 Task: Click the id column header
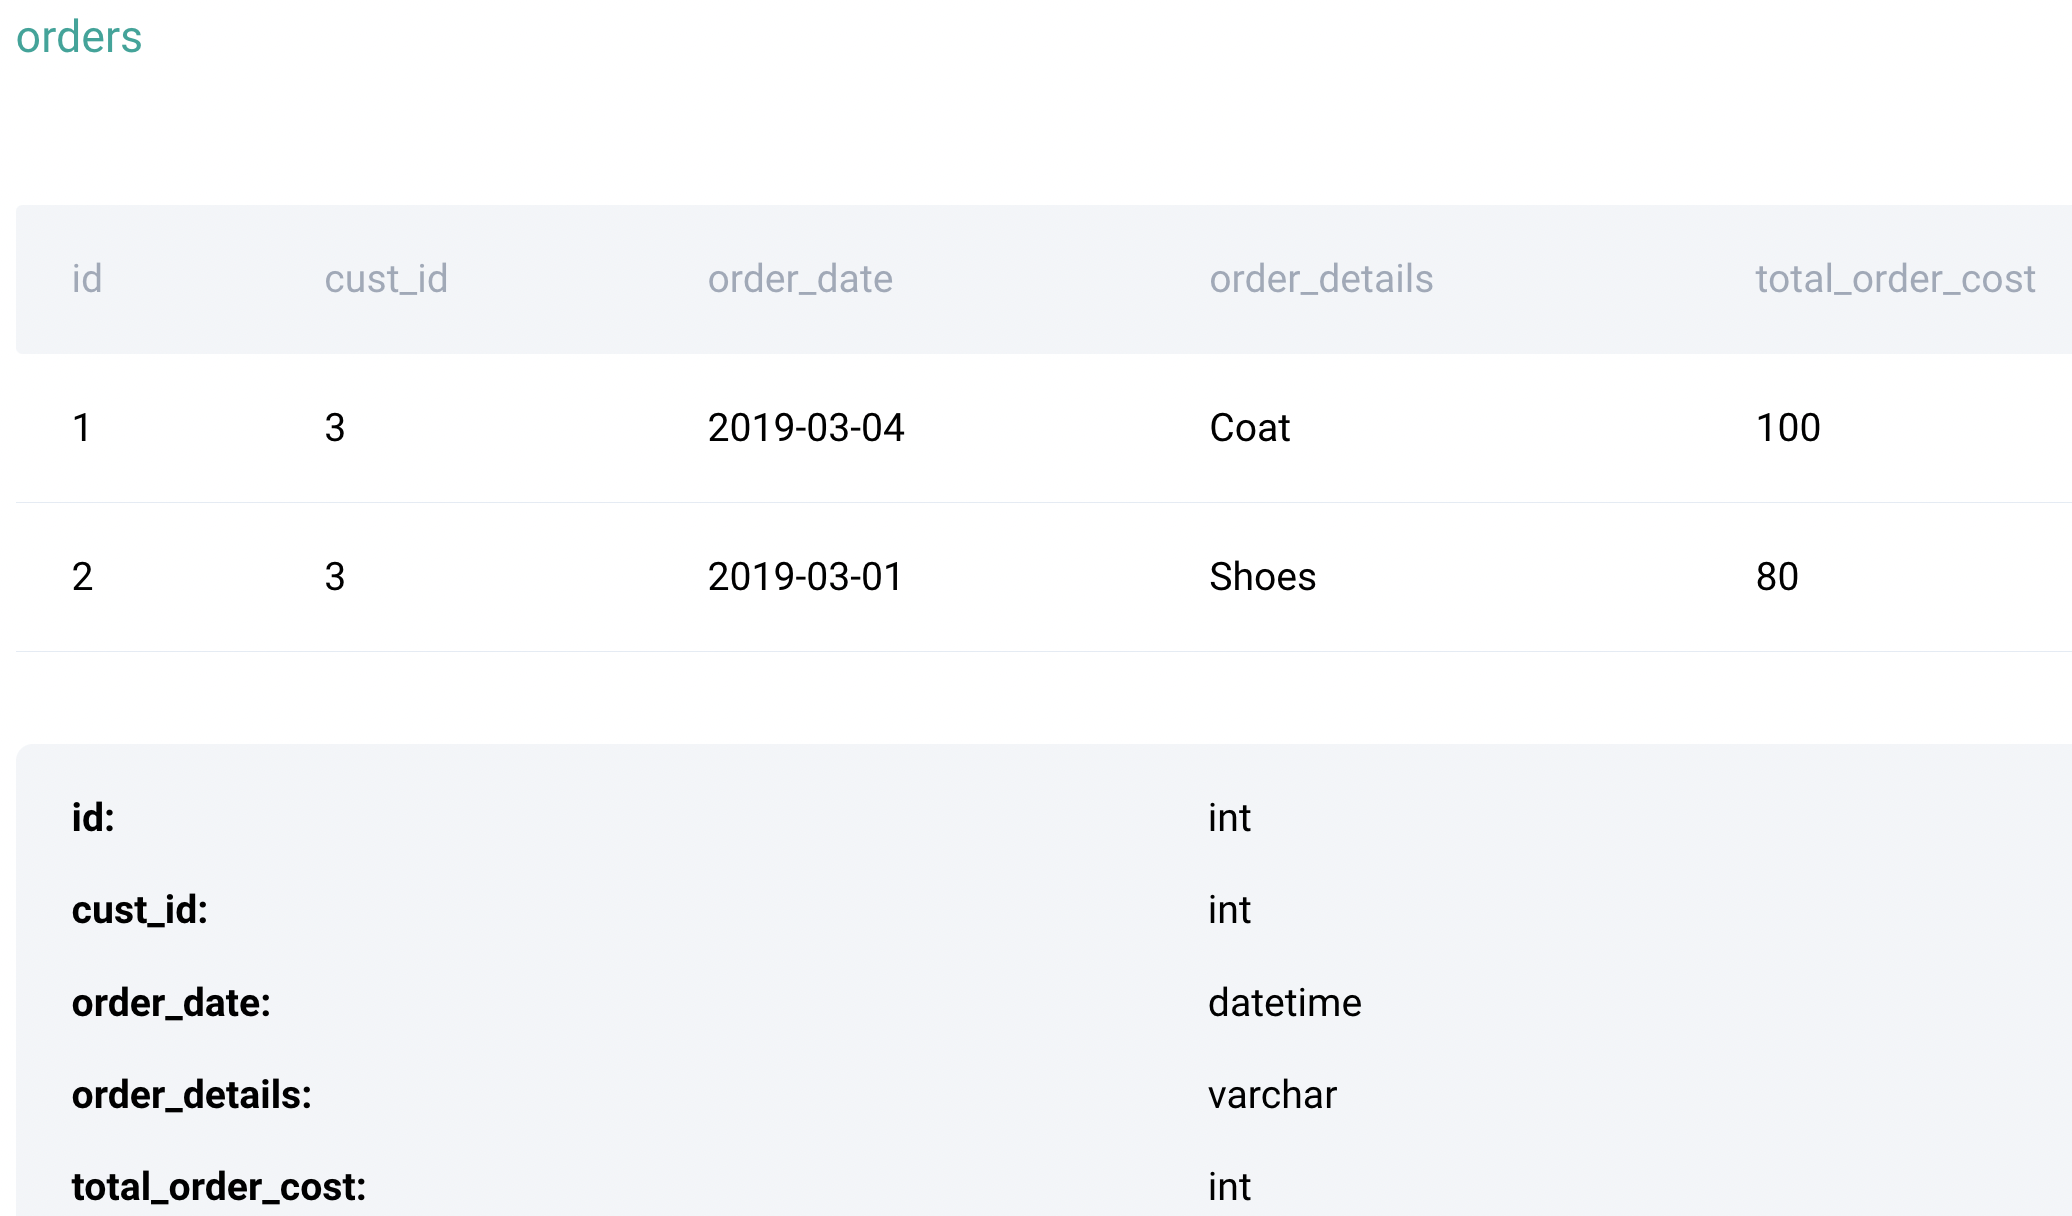pyautogui.click(x=87, y=279)
